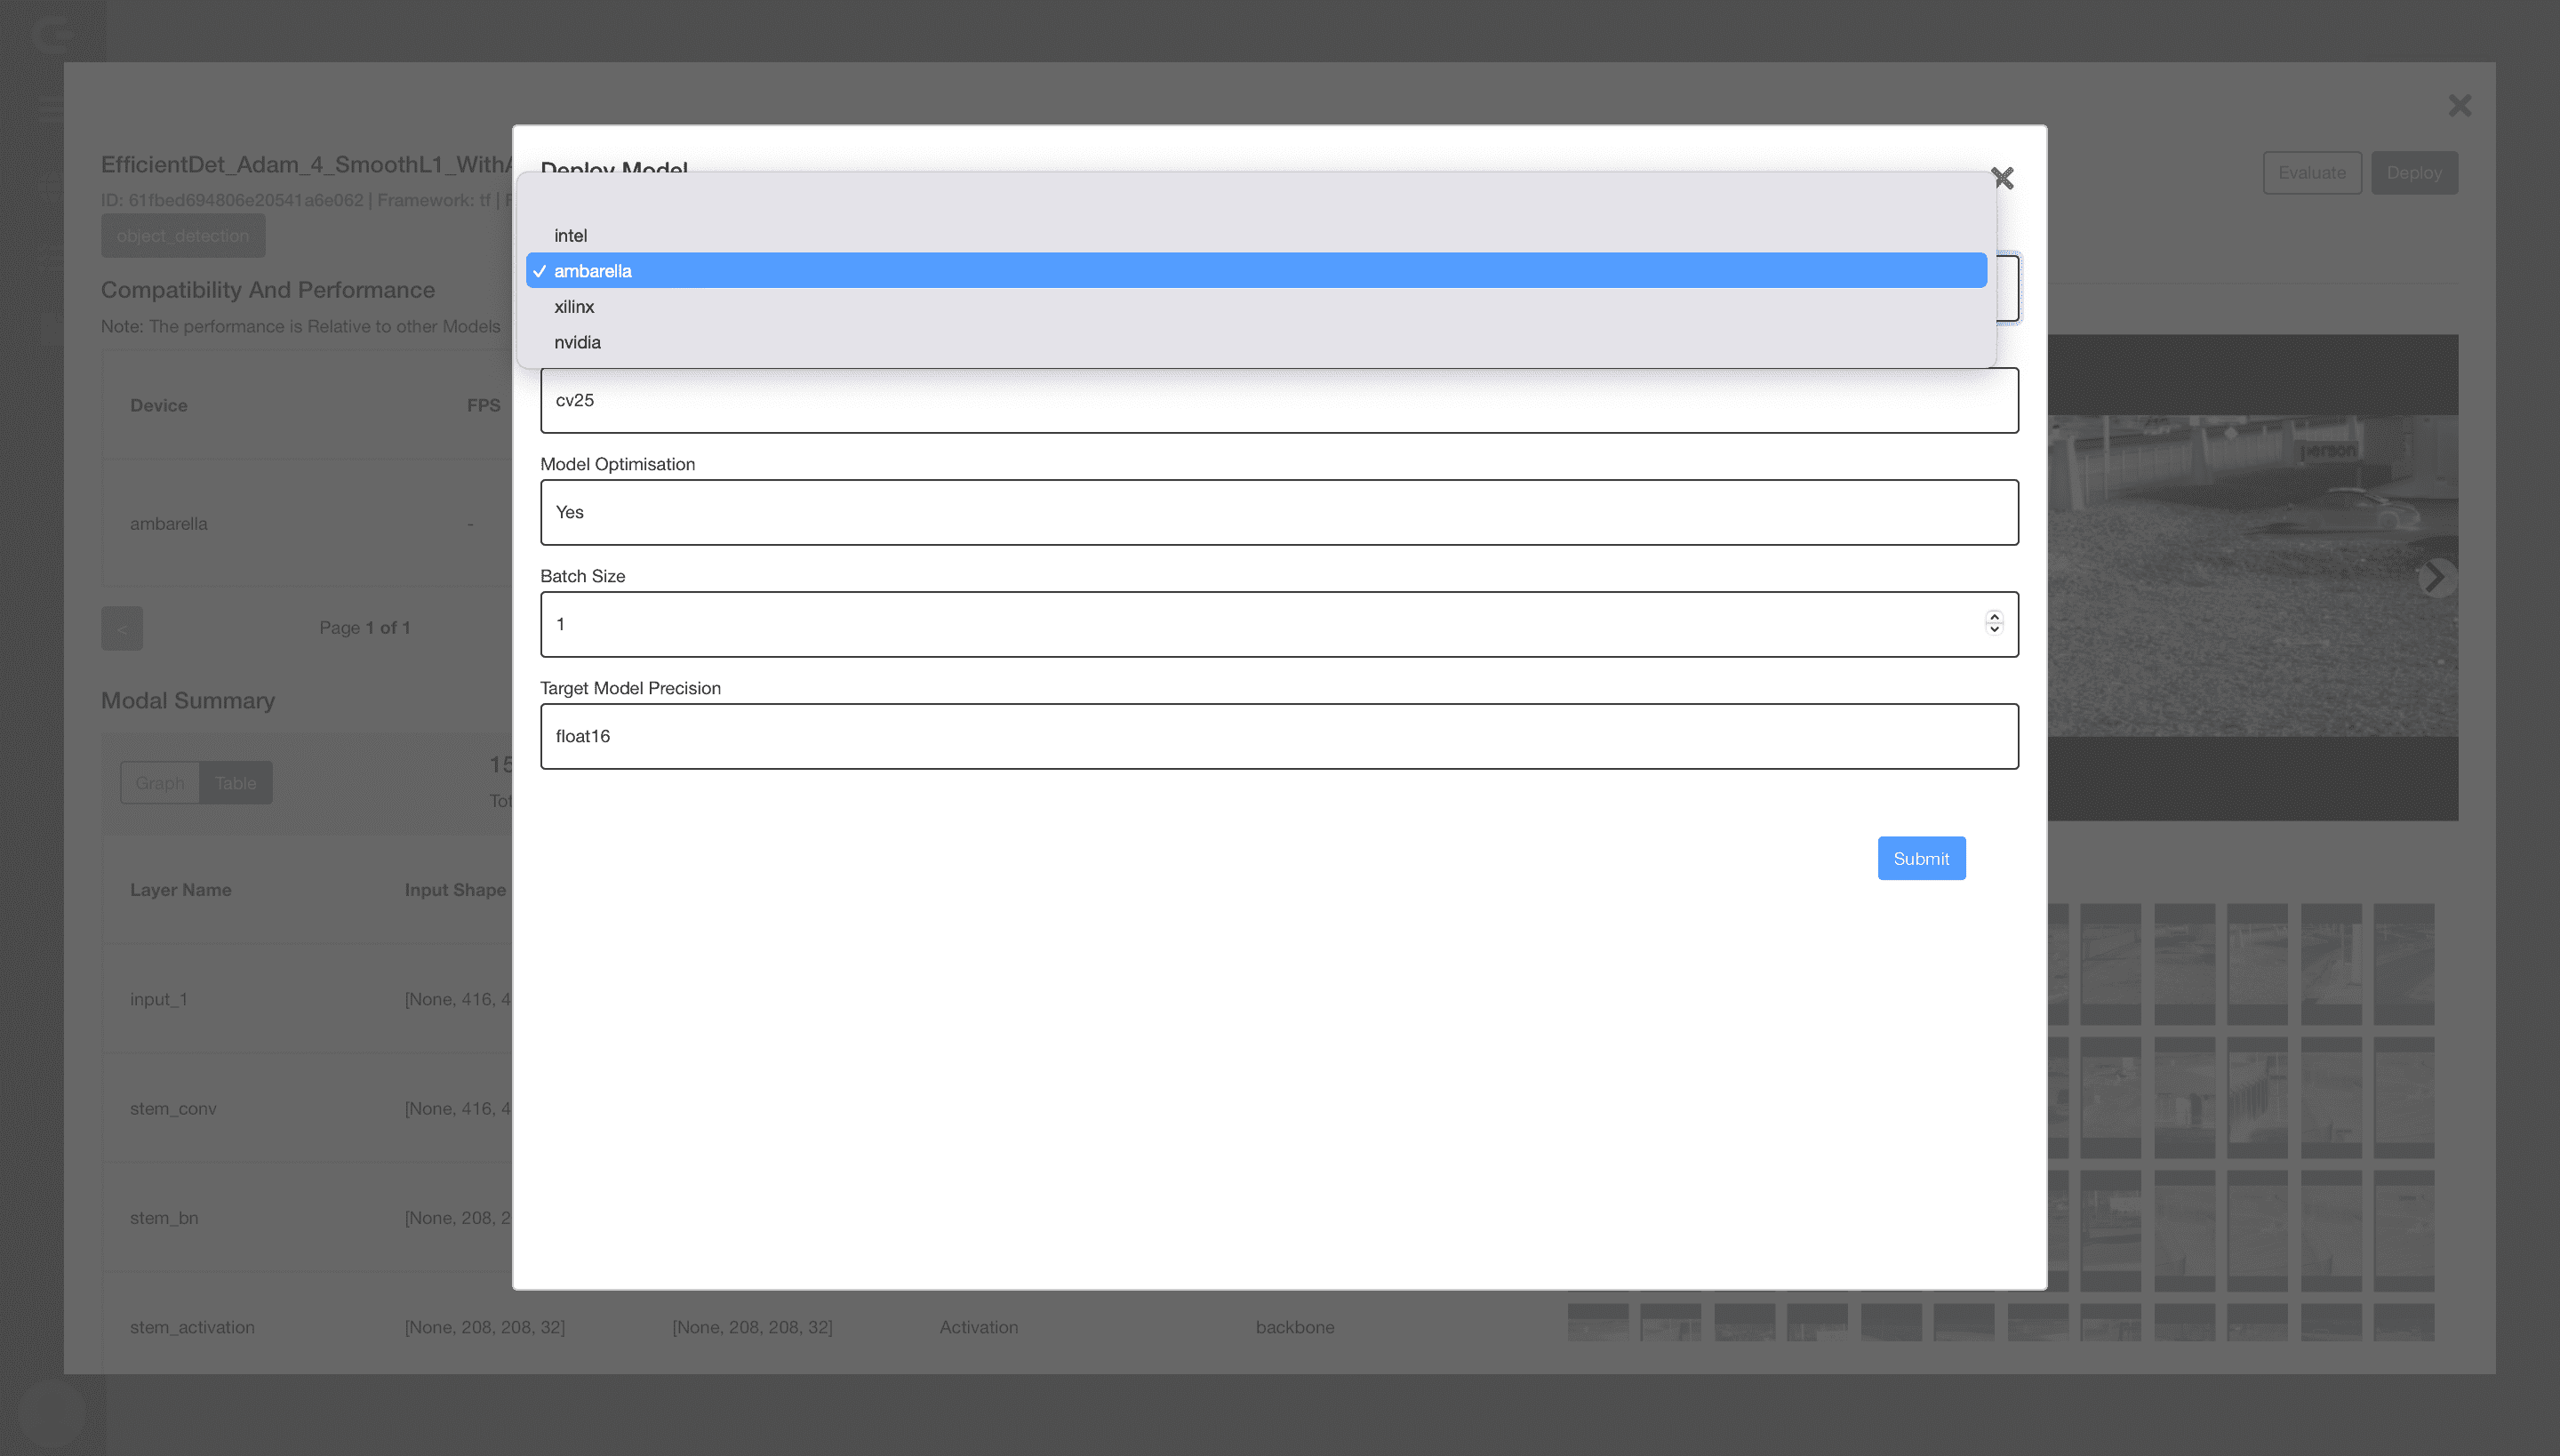
Task: Close the Deploy Model dialog
Action: (2003, 178)
